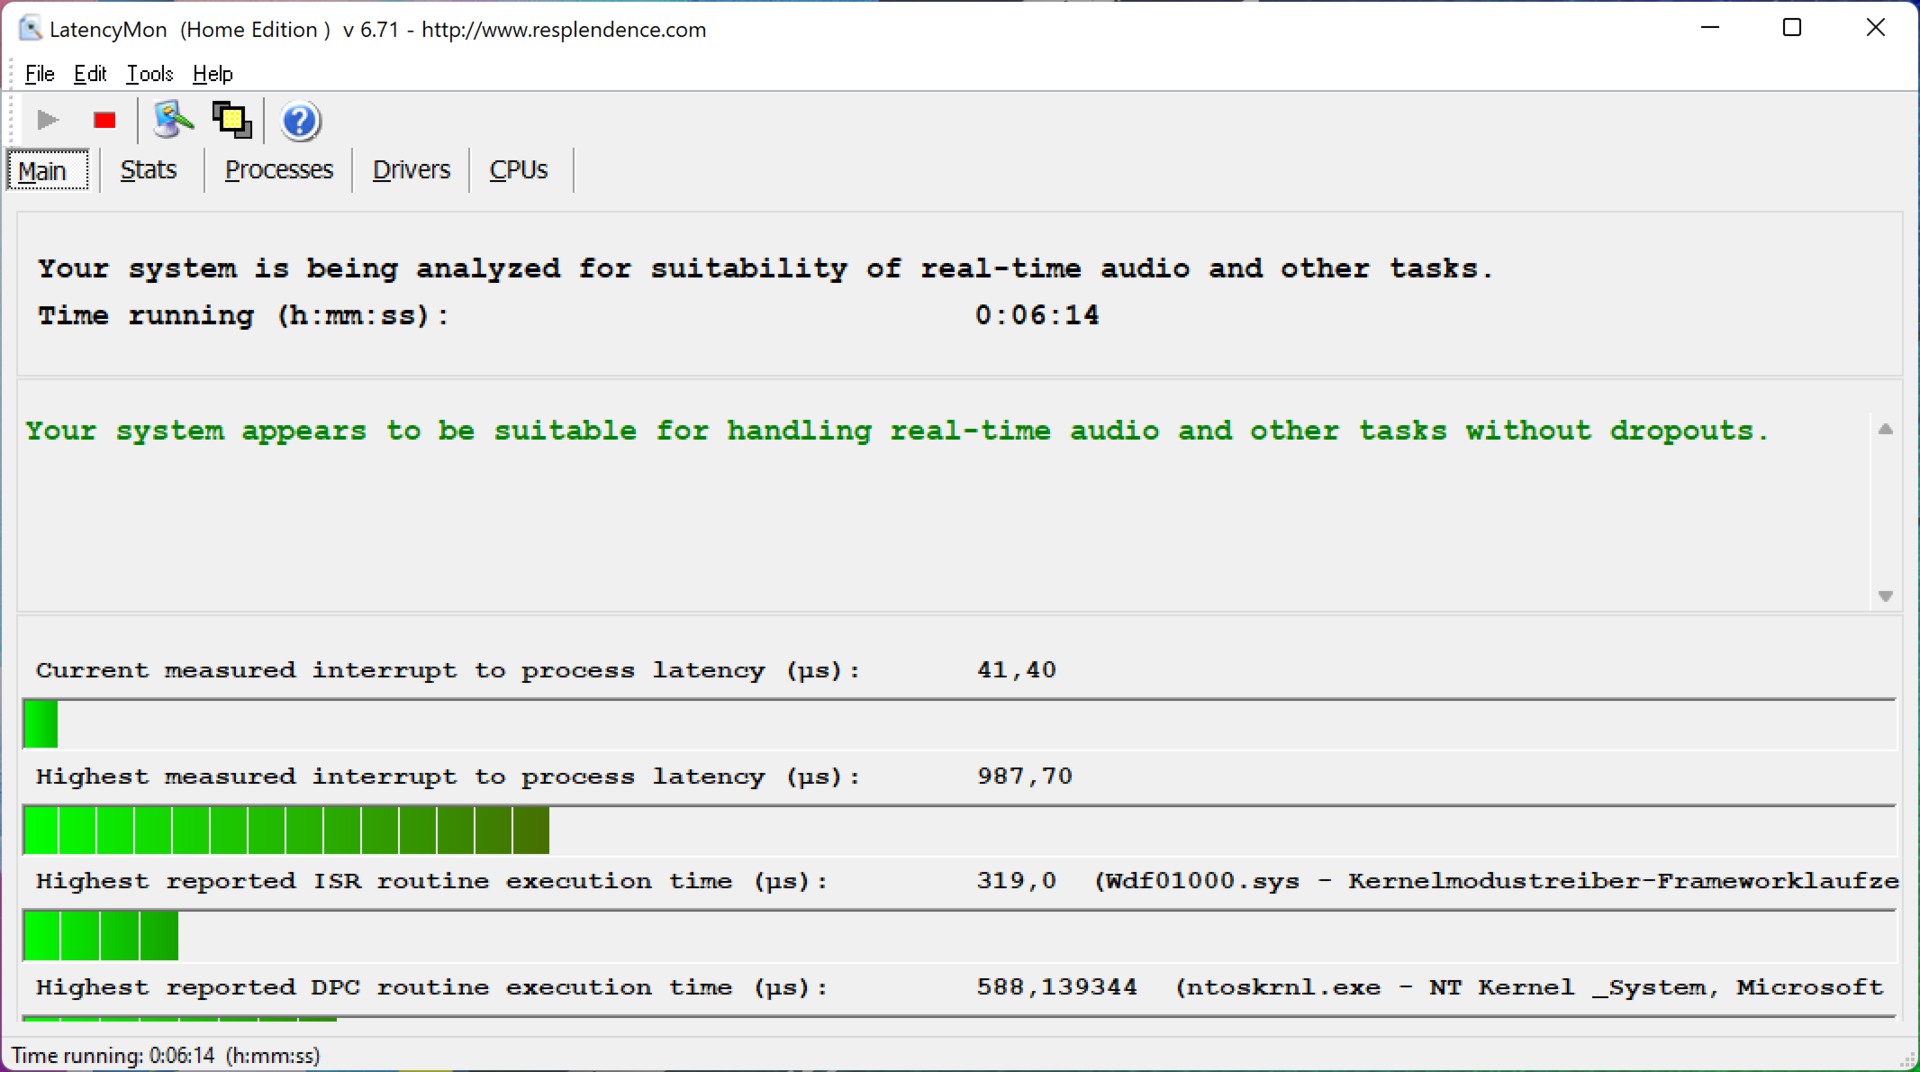Select the elapsed time value 0:06:14
The height and width of the screenshot is (1072, 1920).
tap(1037, 316)
